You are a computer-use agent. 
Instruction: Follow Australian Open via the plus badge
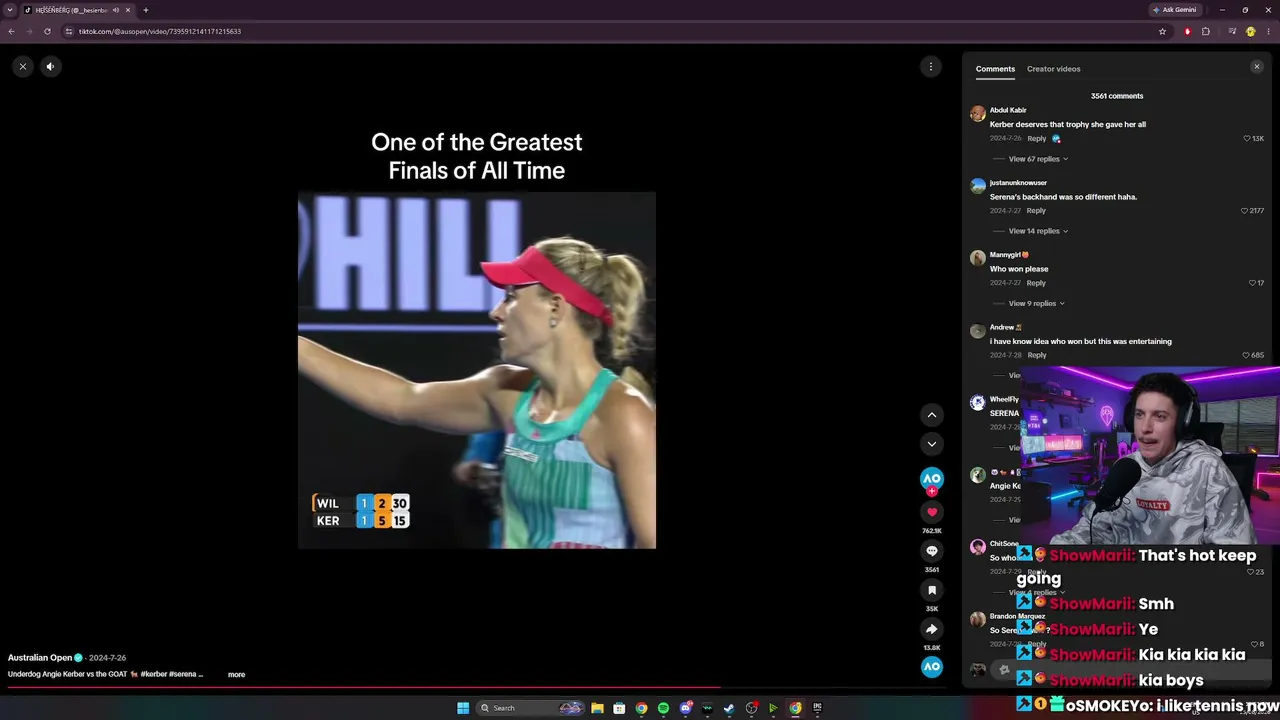tap(932, 492)
